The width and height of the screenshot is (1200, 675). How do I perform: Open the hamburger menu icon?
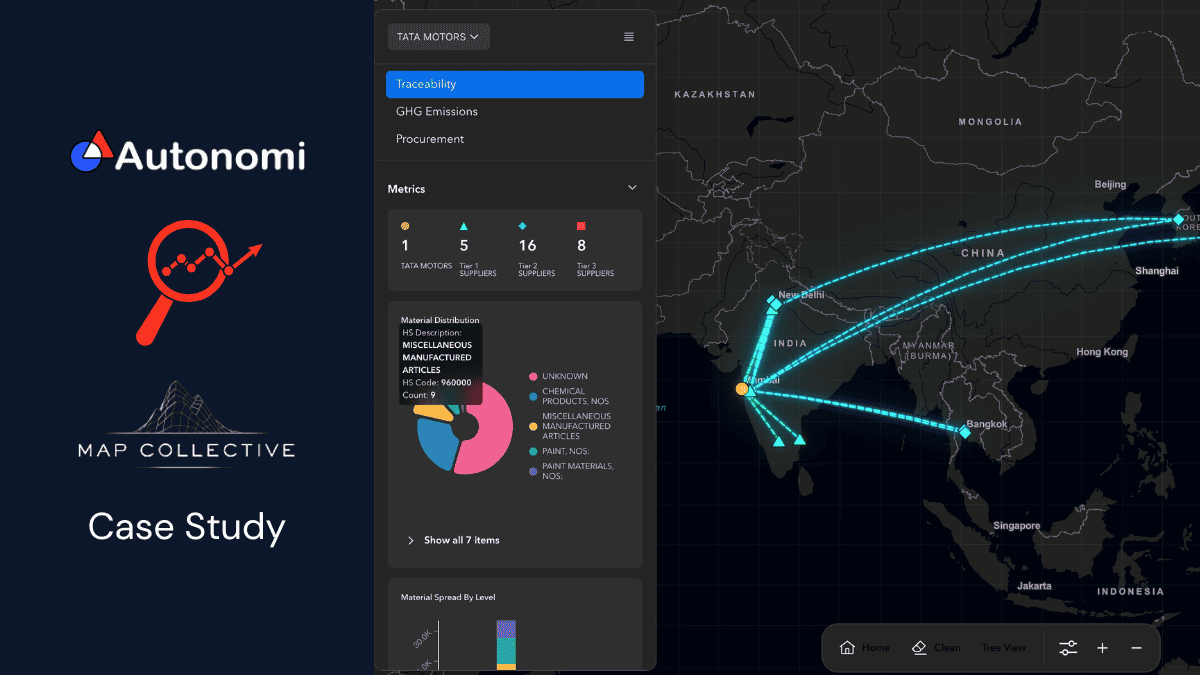pos(629,37)
